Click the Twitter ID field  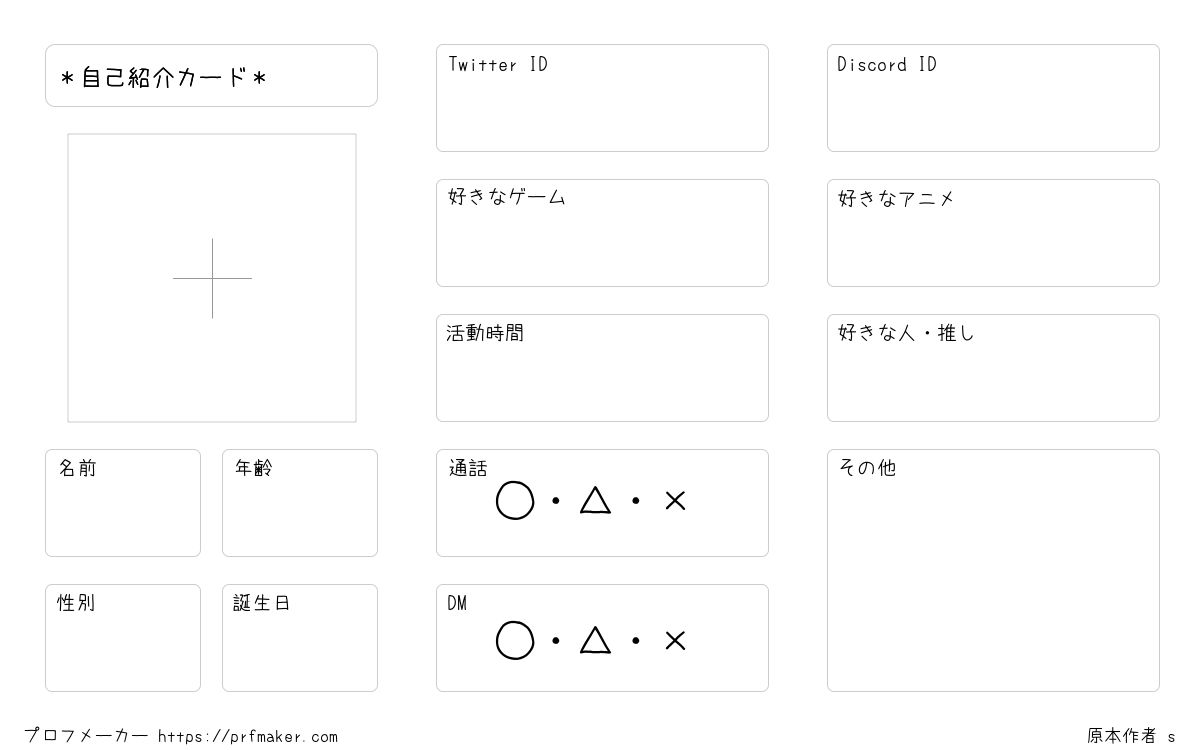click(602, 98)
